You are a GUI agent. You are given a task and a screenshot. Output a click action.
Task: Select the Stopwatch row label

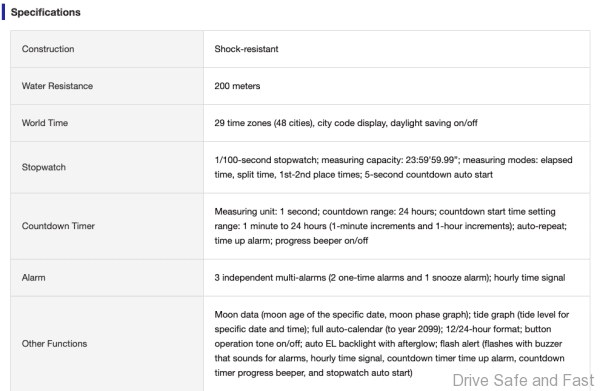[44, 167]
